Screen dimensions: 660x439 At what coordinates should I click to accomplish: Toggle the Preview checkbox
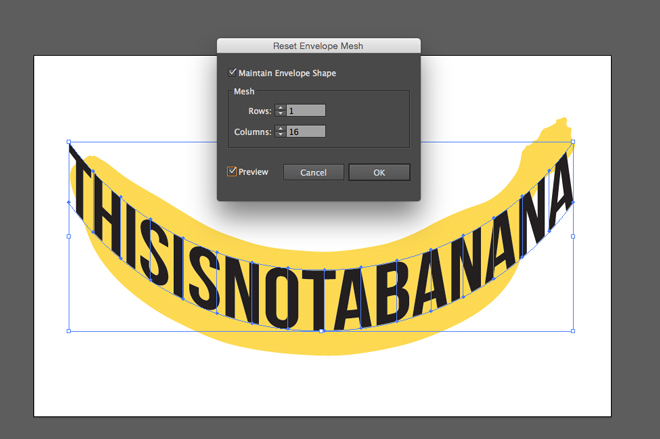tap(232, 171)
